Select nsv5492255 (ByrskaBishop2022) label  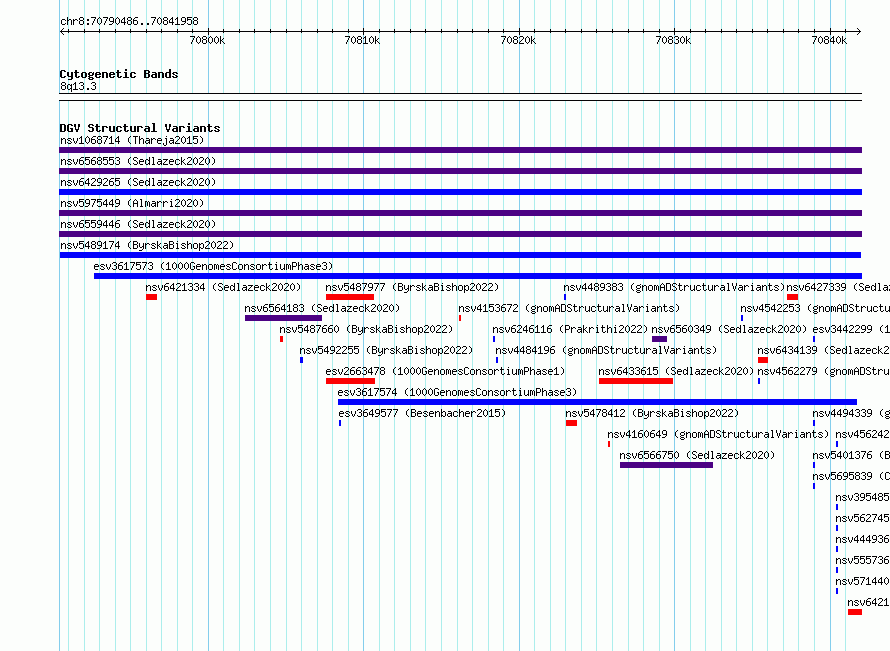point(386,350)
